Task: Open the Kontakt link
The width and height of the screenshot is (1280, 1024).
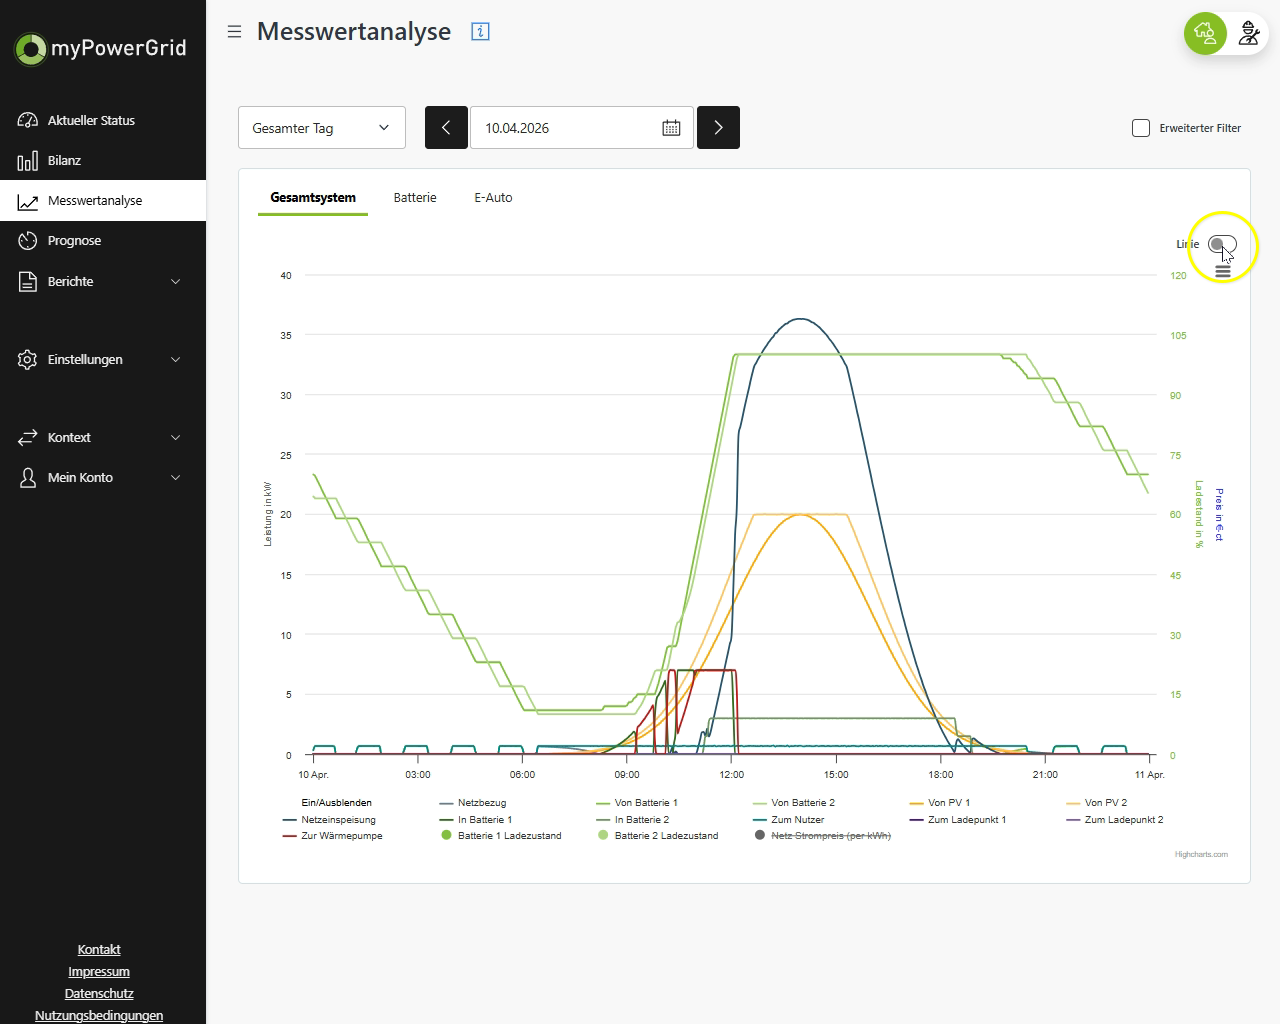Action: (99, 950)
